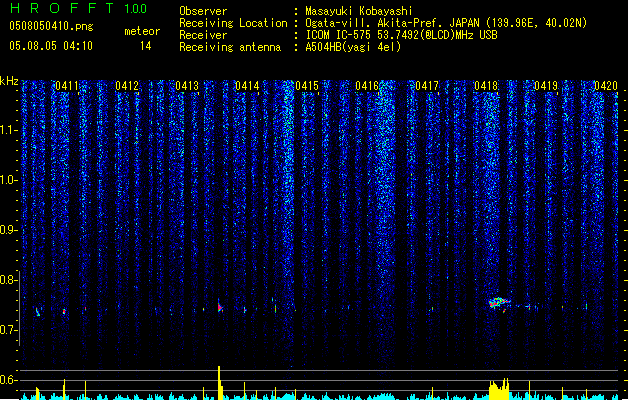Click the 0420 time marker
The width and height of the screenshot is (629, 400).
tap(606, 86)
